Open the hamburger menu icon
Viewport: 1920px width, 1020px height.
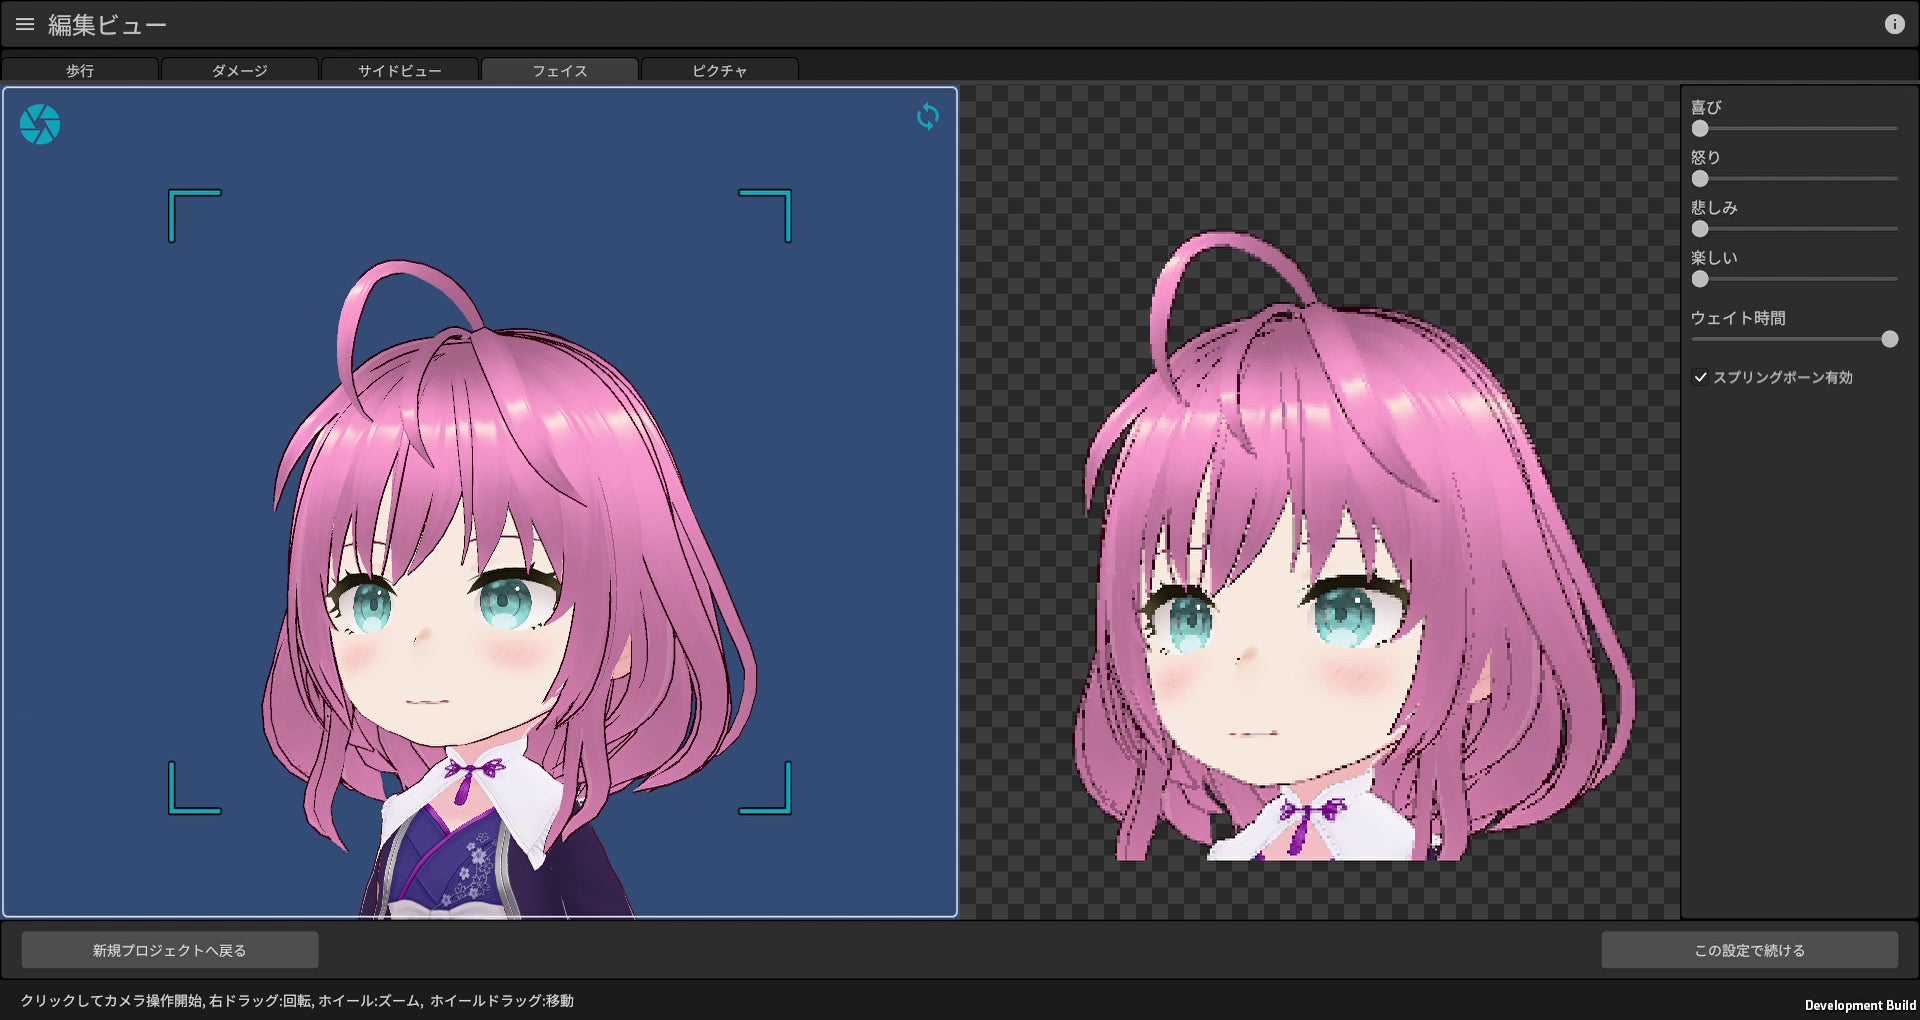[x=25, y=24]
